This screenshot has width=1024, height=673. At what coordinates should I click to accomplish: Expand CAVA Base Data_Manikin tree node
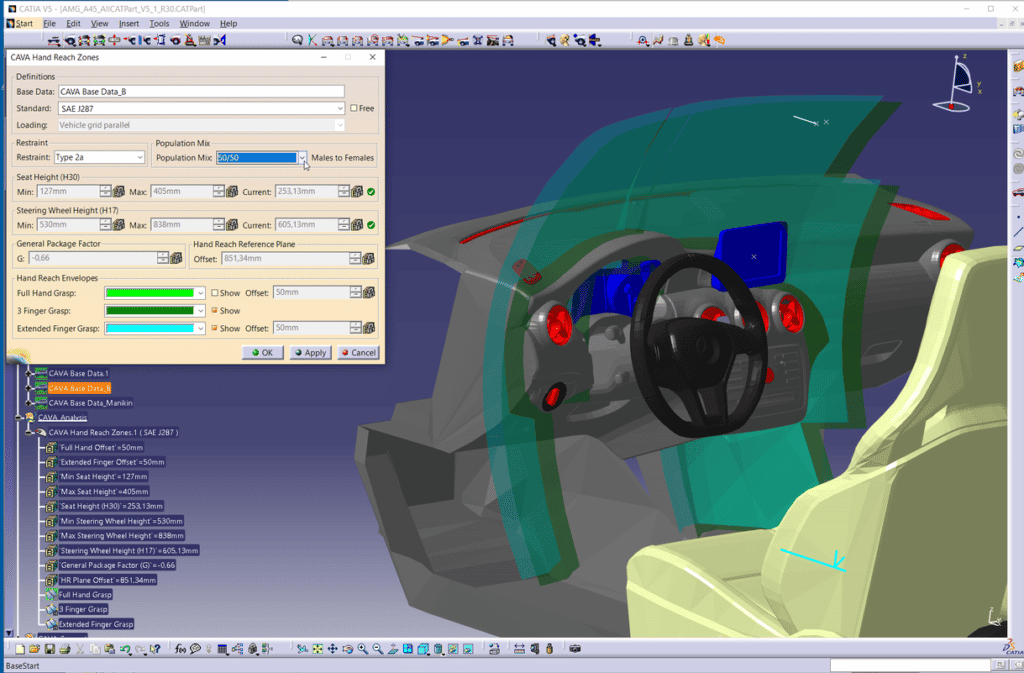click(x=29, y=403)
